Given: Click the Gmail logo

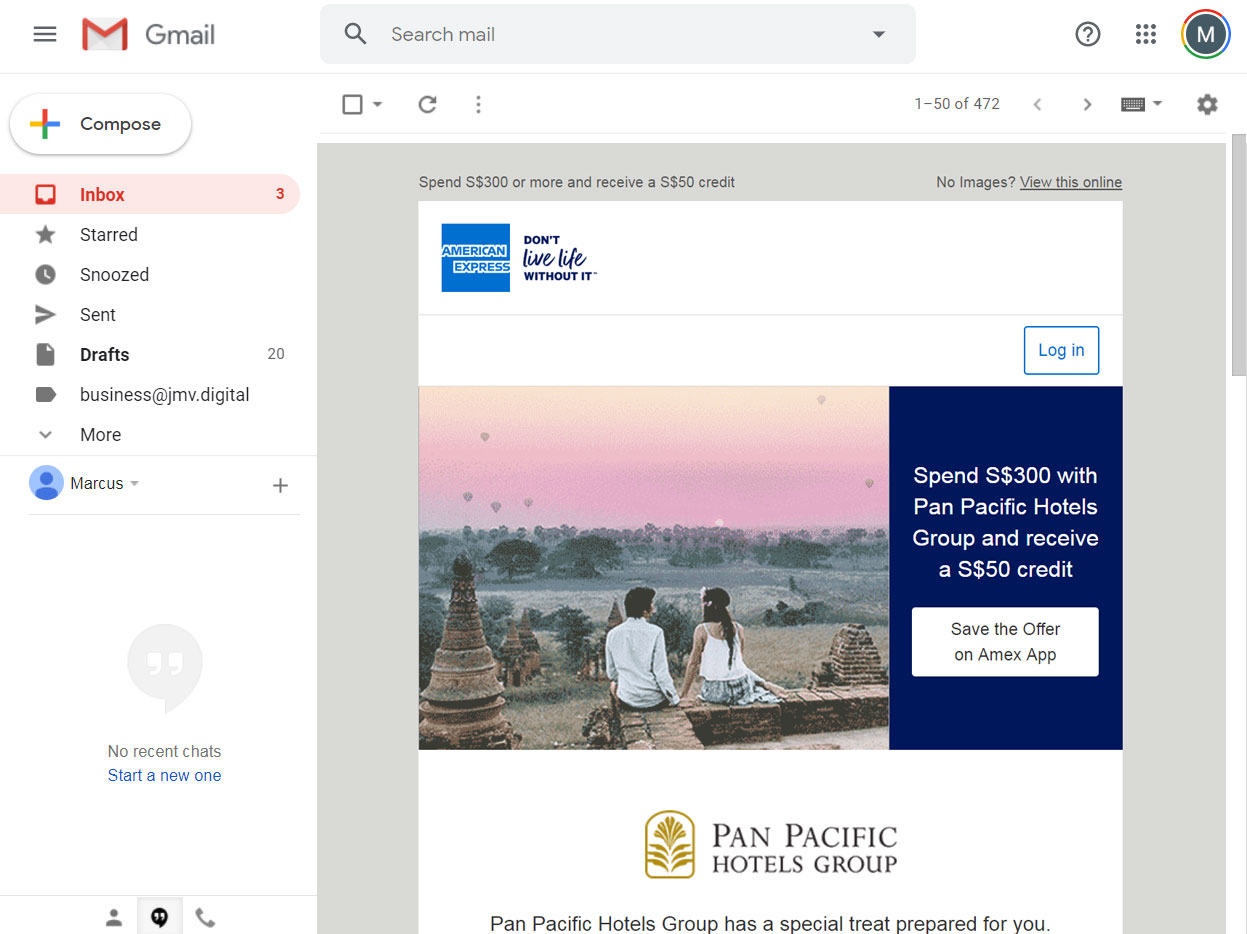Looking at the screenshot, I should [x=149, y=35].
